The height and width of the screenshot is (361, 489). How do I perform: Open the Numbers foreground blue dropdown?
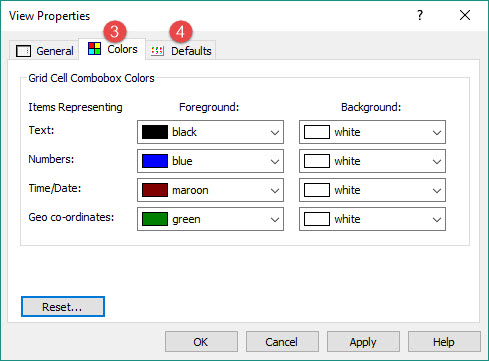(210, 161)
